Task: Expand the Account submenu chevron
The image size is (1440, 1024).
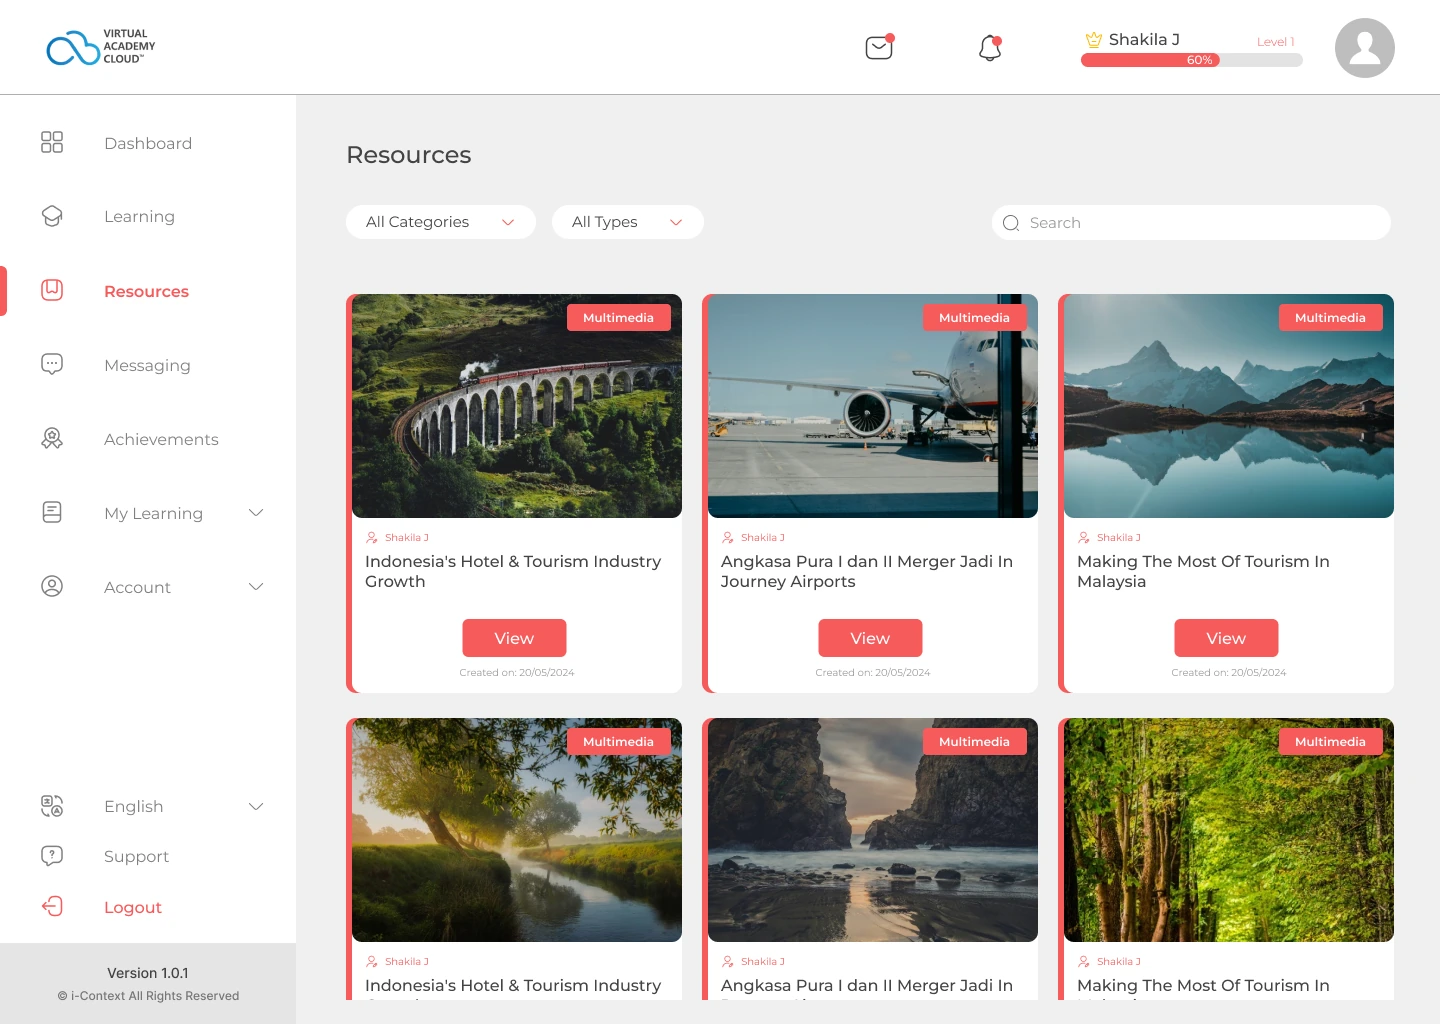Action: pos(256,587)
